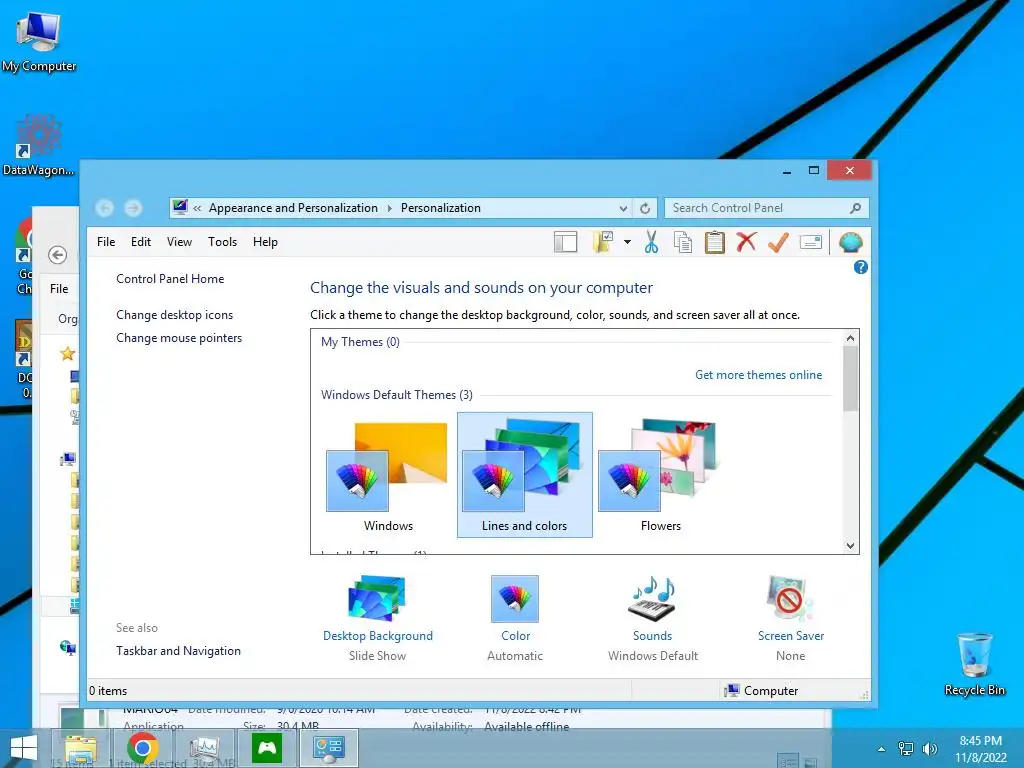Open the View menu
This screenshot has width=1024, height=768.
tap(179, 242)
